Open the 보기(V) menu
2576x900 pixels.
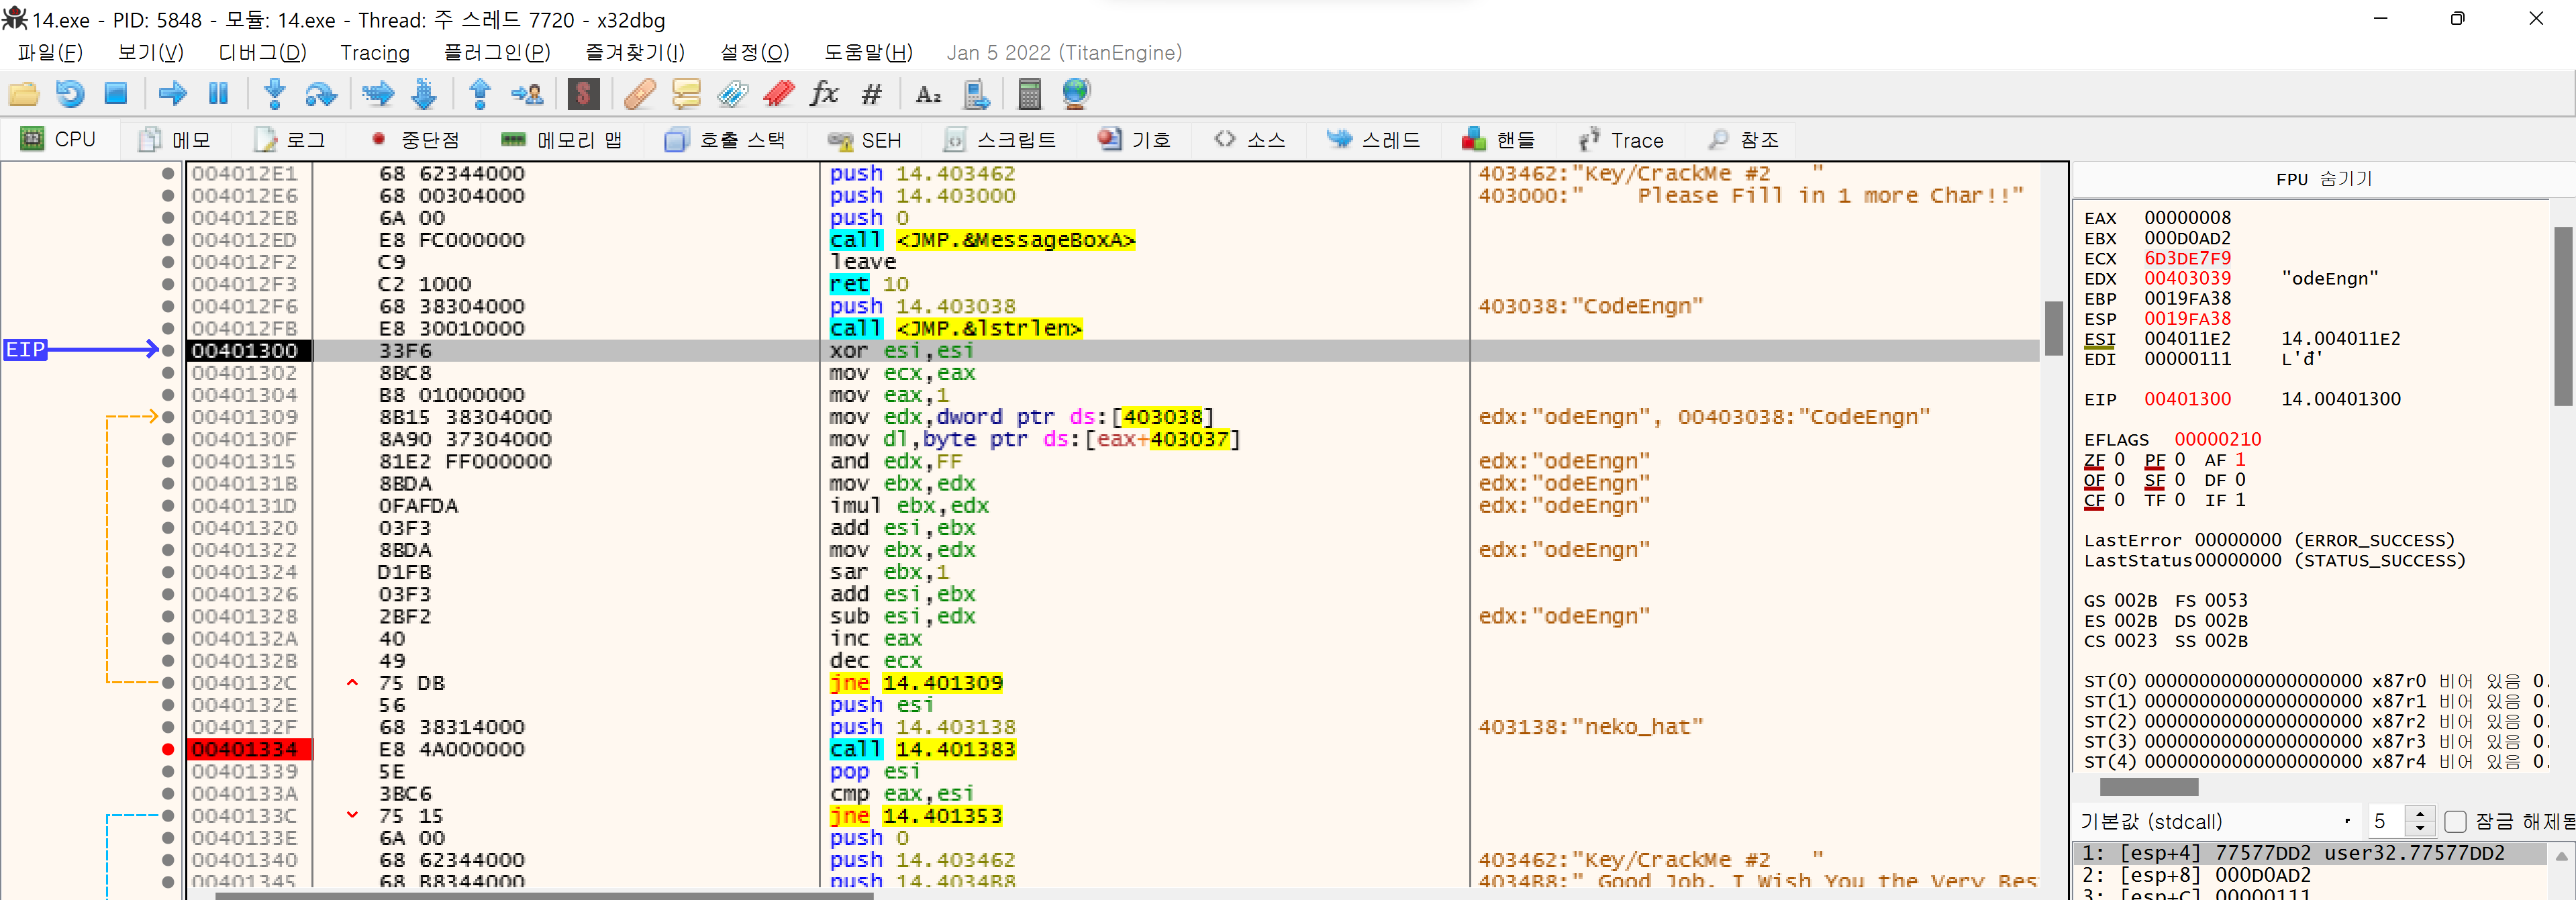point(151,52)
